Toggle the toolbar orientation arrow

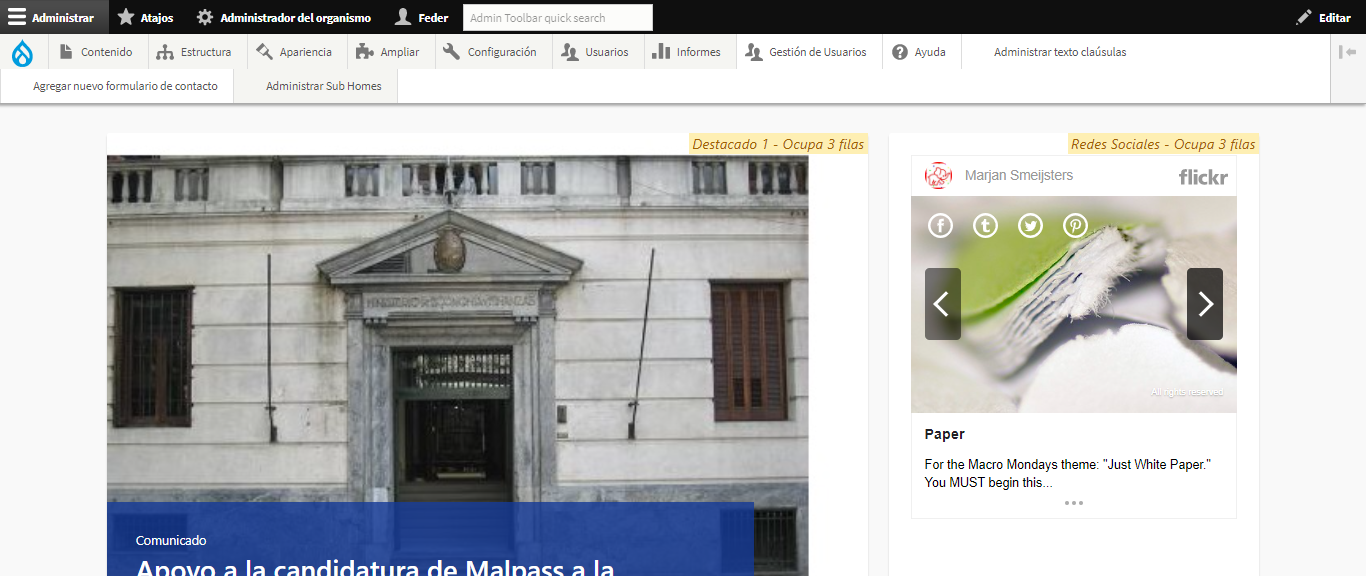click(1347, 52)
